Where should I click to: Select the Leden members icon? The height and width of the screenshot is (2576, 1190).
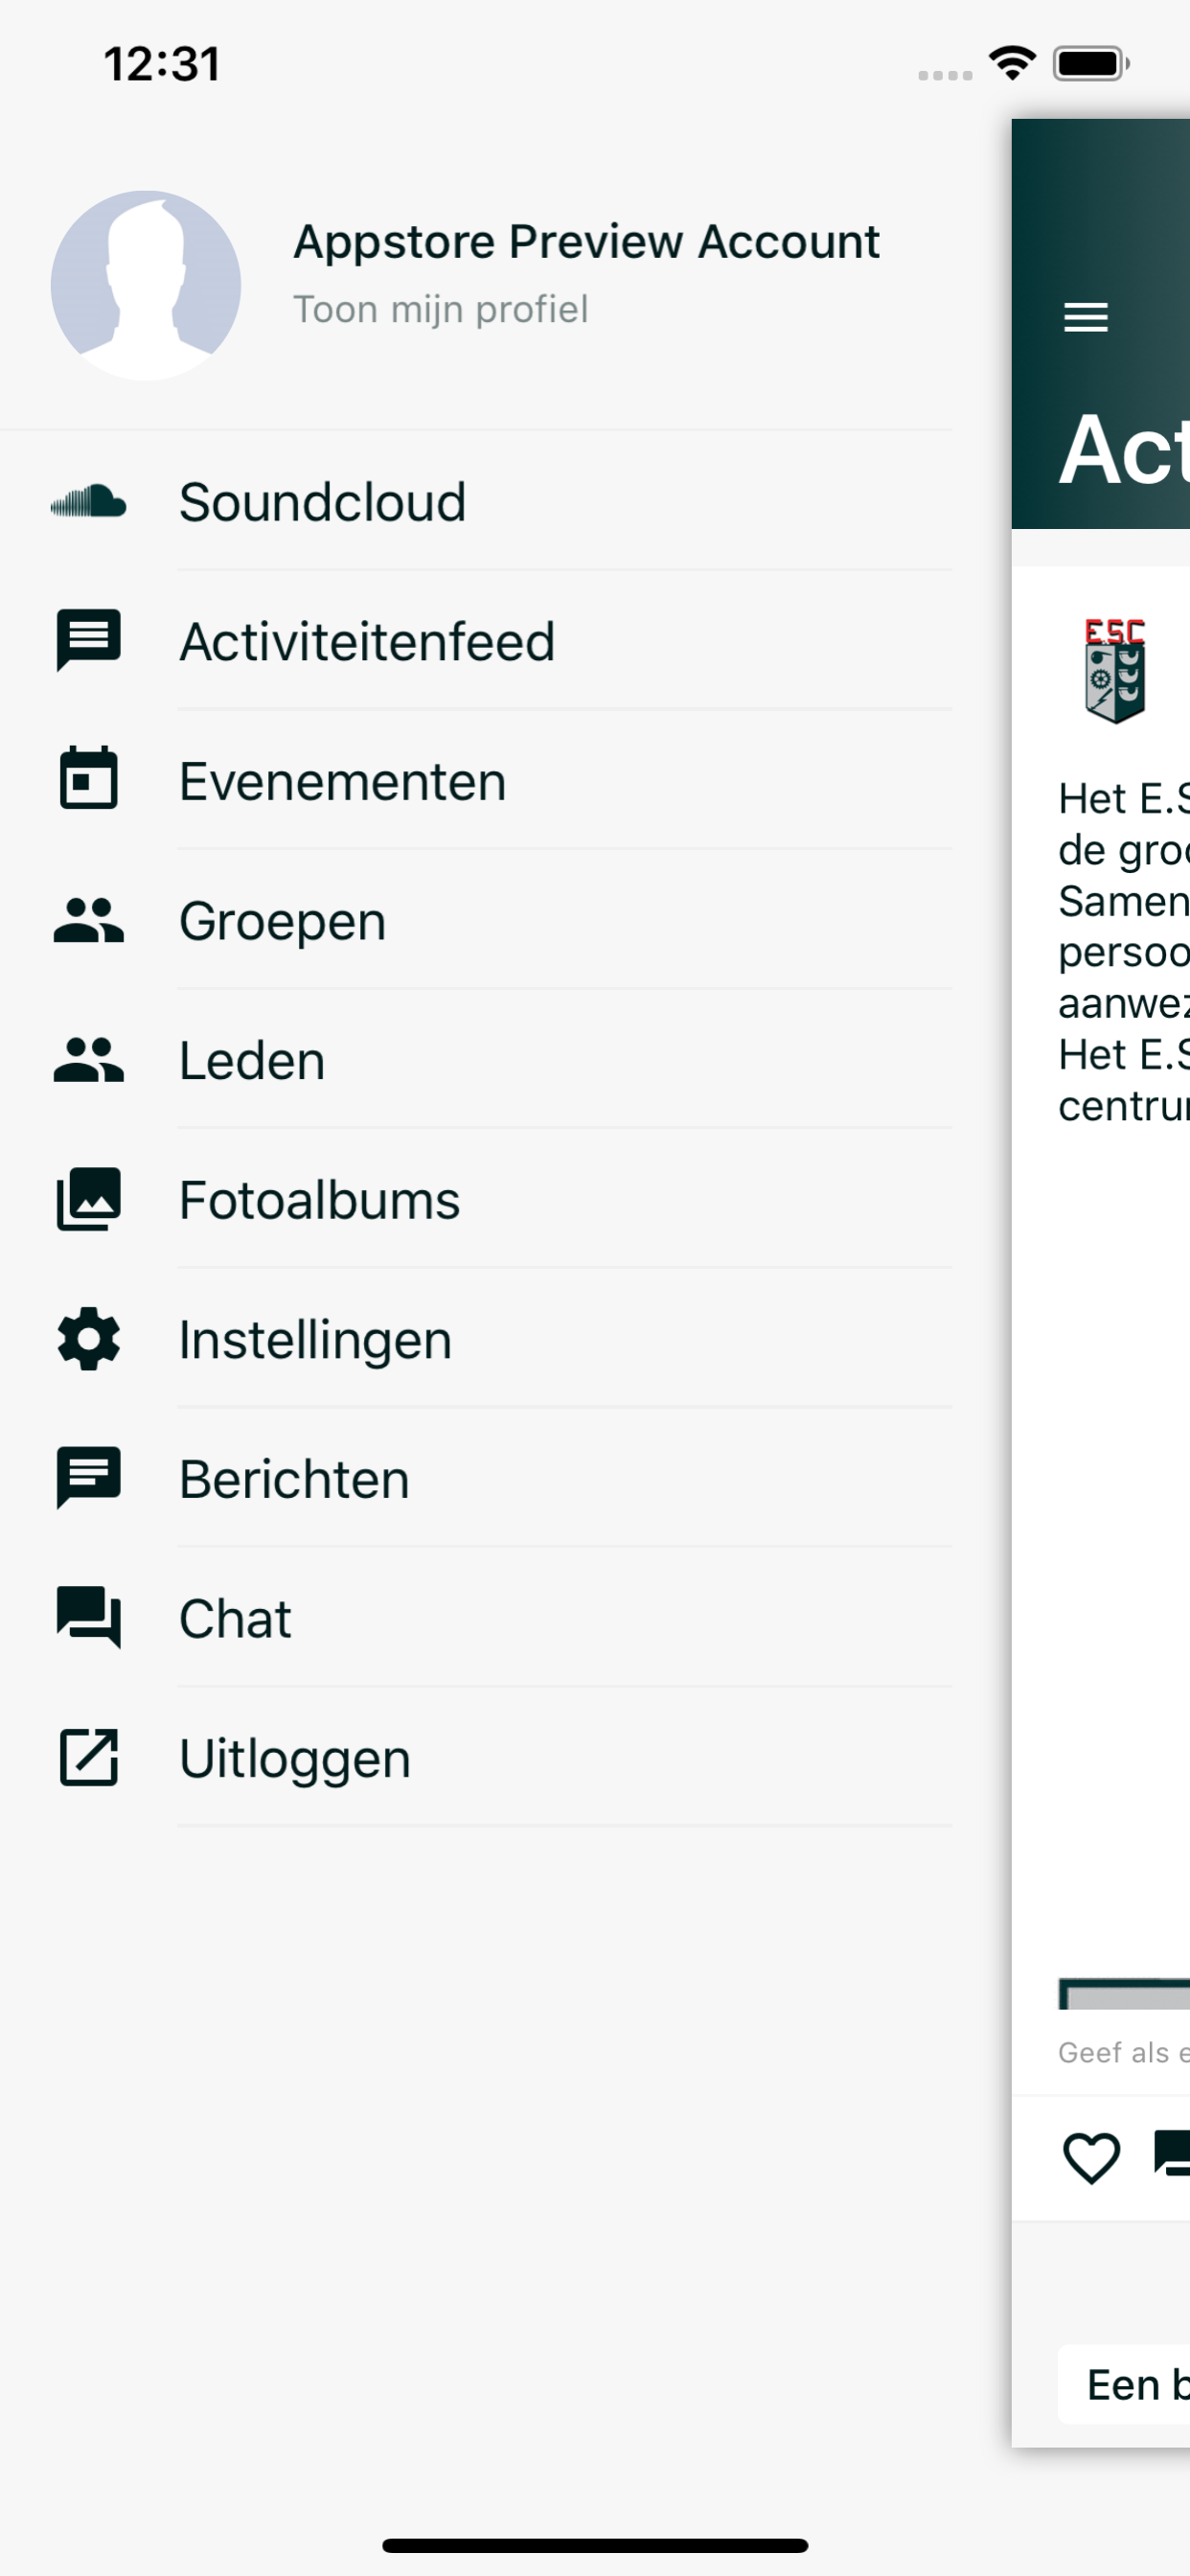[88, 1060]
